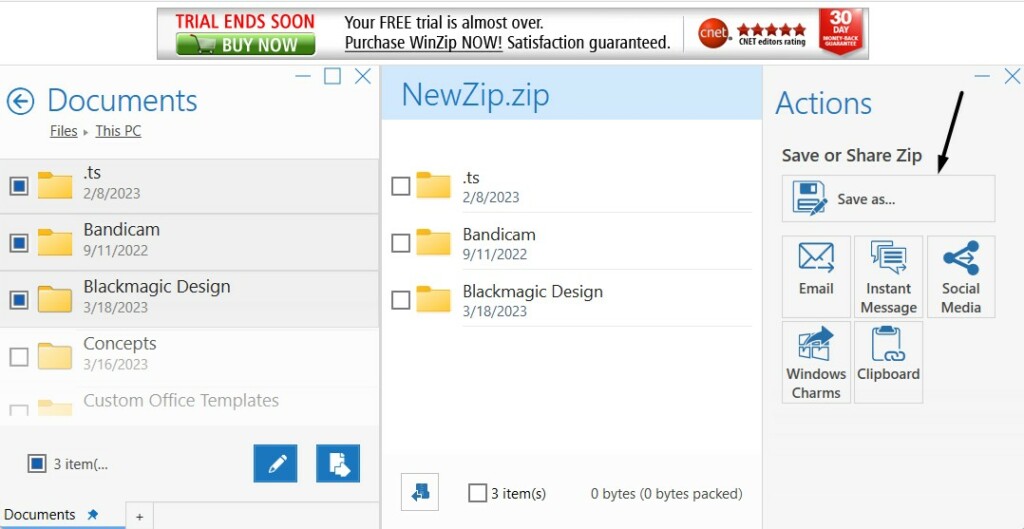Select the Documents tab at bottom
This screenshot has height=529, width=1024.
click(40, 515)
